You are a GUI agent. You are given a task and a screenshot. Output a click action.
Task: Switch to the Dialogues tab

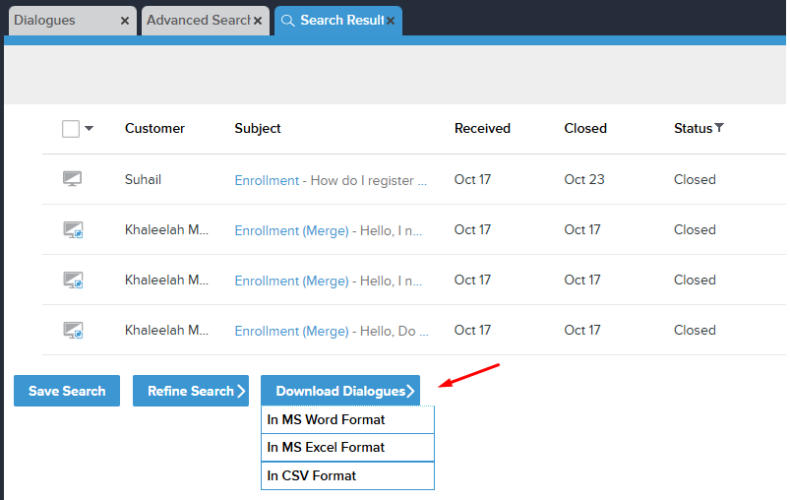tap(60, 20)
